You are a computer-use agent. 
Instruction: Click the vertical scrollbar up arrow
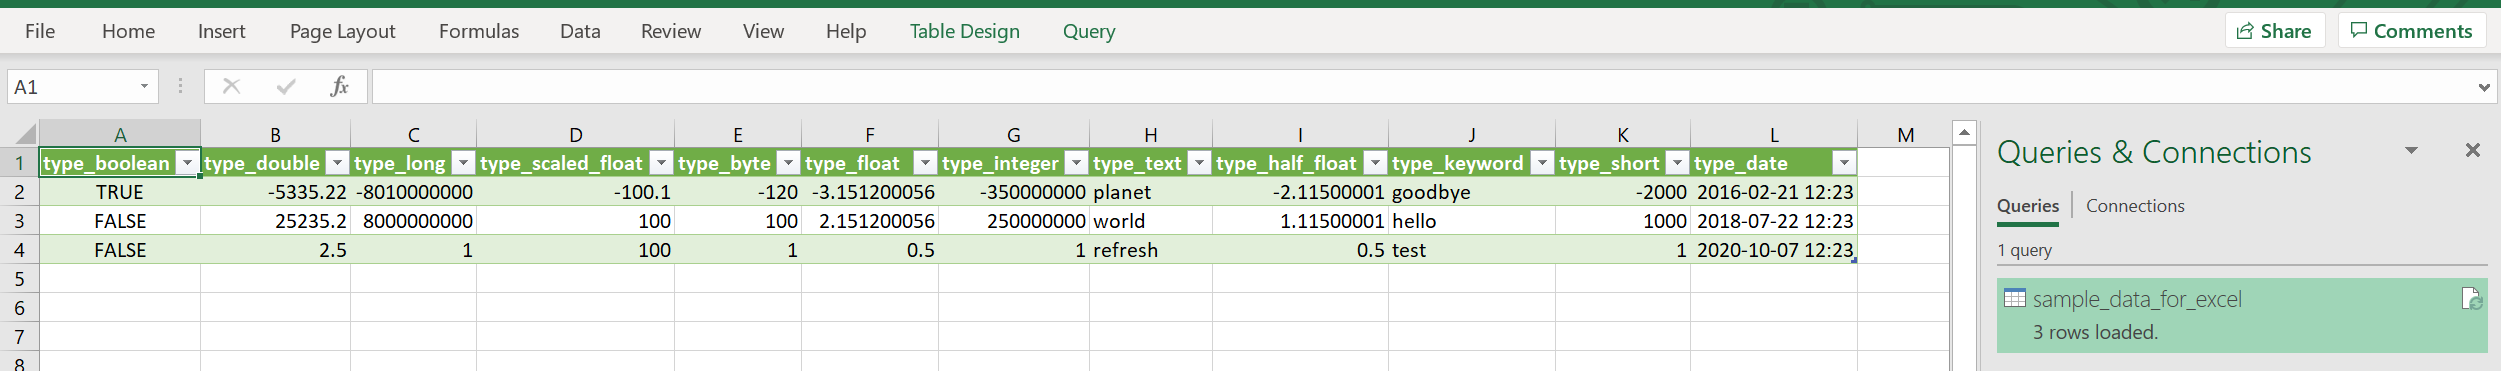[x=1964, y=132]
